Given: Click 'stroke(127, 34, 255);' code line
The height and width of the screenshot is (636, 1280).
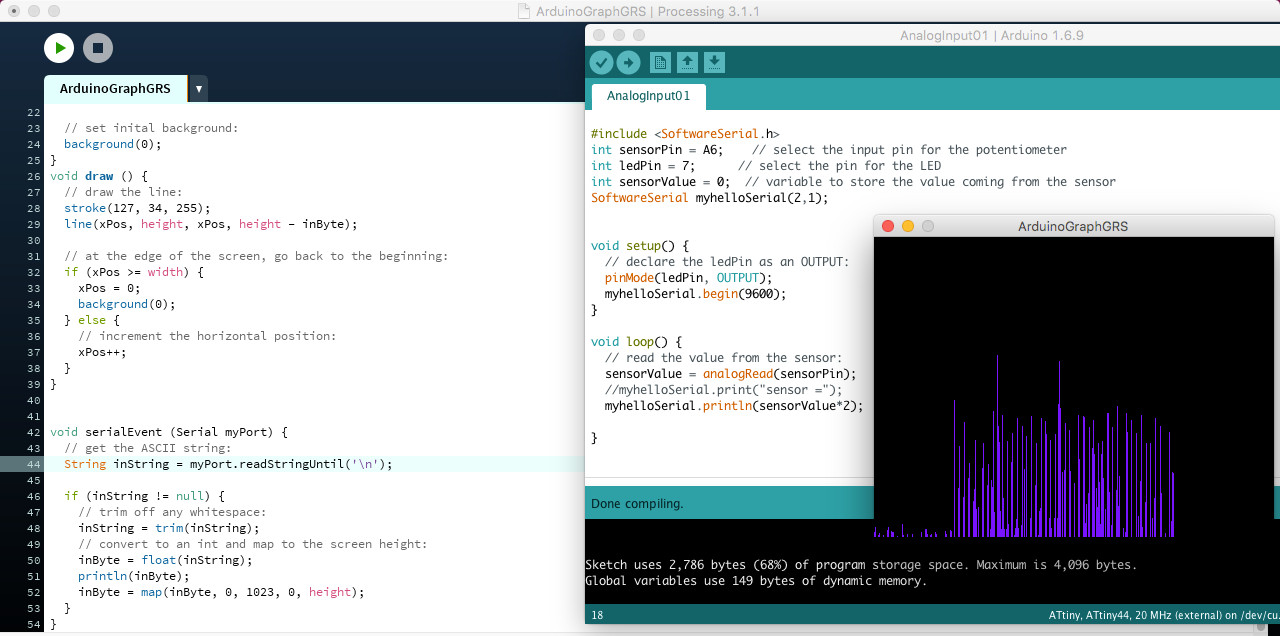Looking at the screenshot, I should tap(137, 208).
